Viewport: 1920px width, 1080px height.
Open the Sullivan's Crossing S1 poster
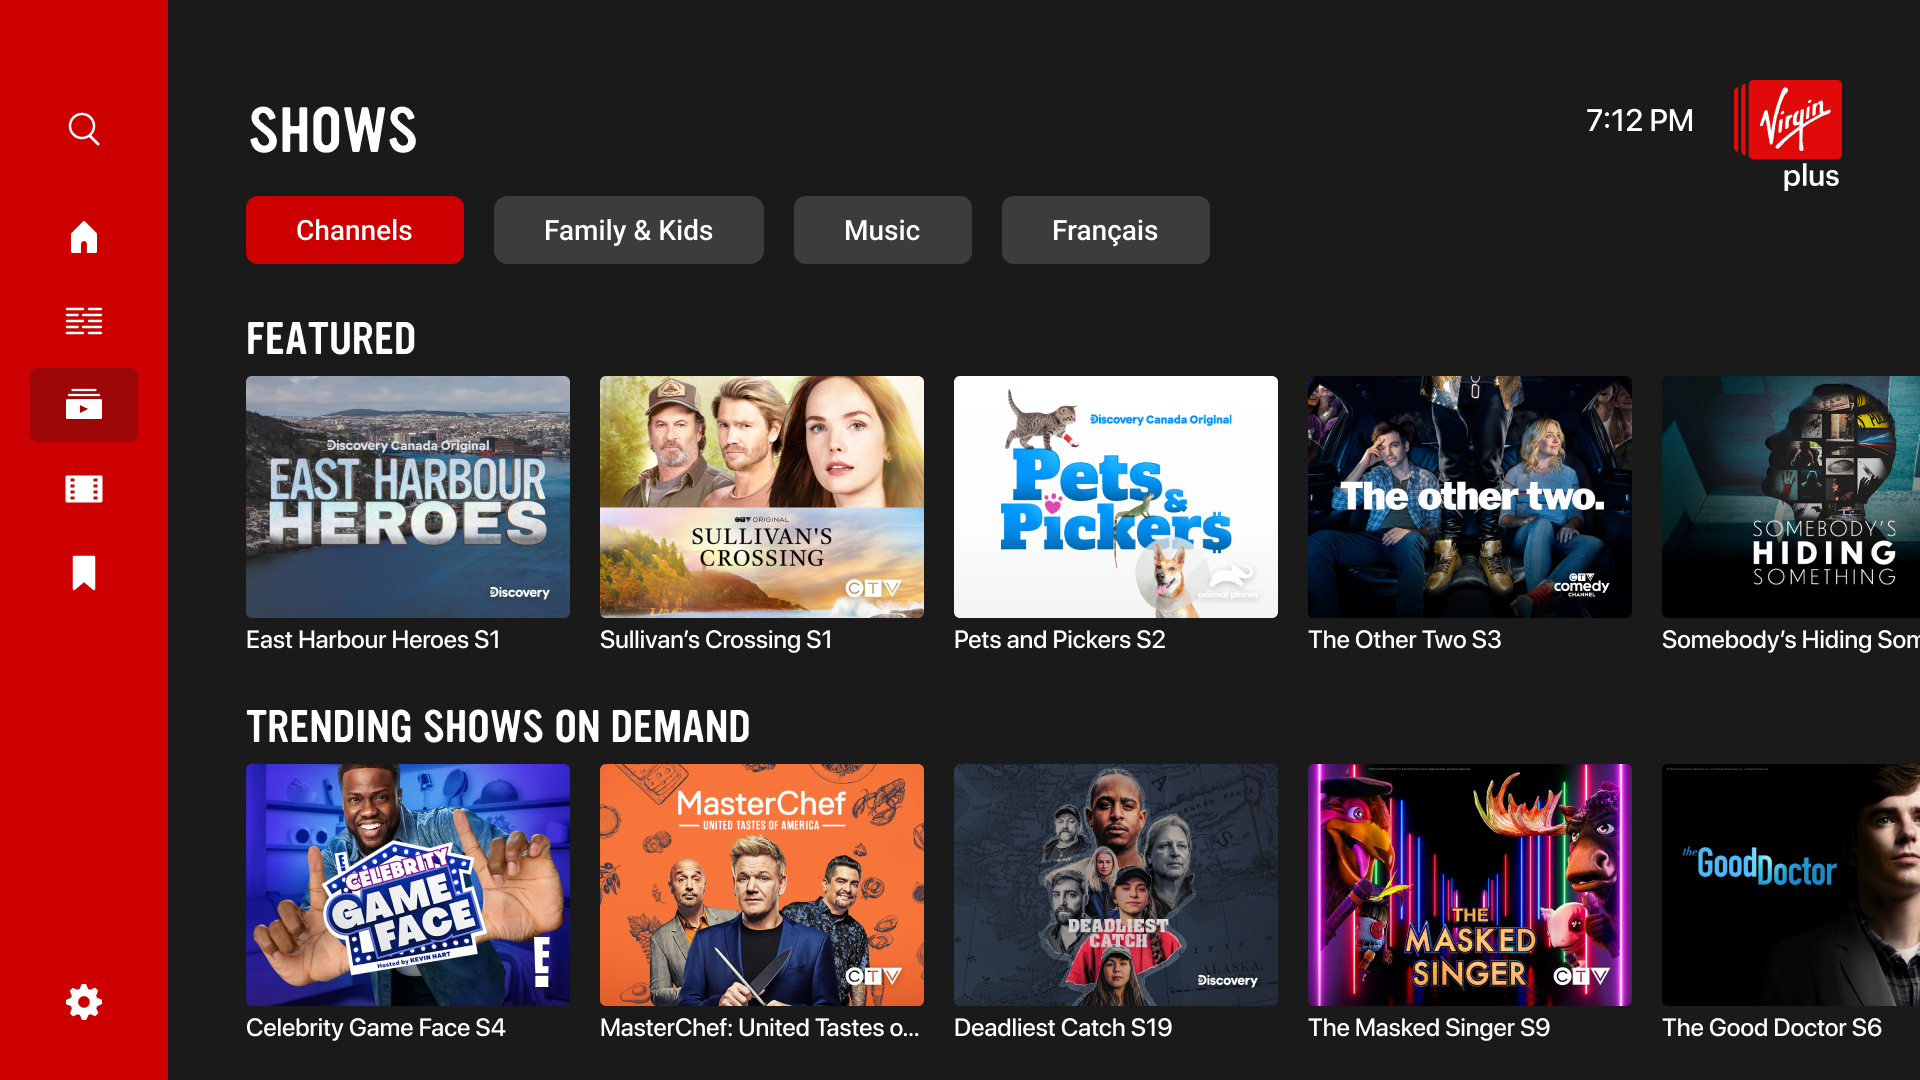click(x=761, y=497)
